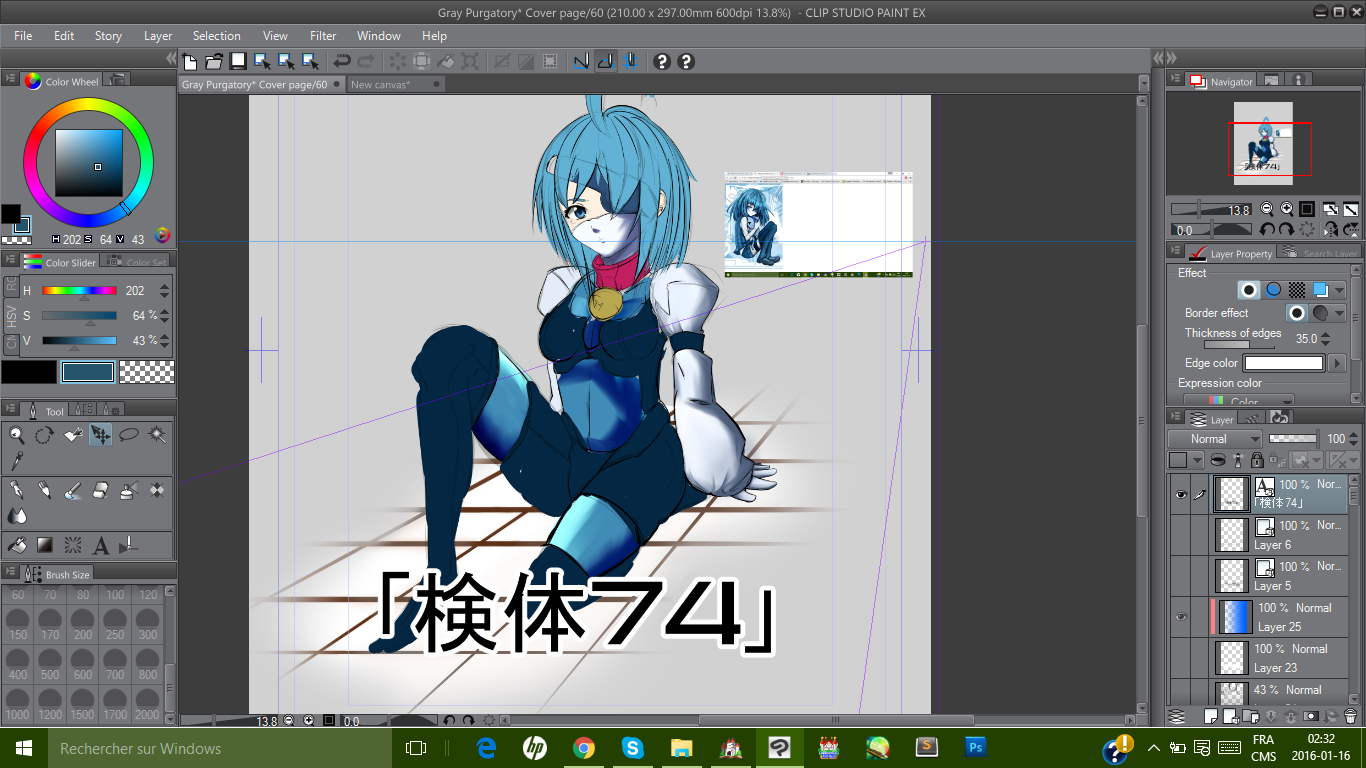The width and height of the screenshot is (1366, 768).
Task: Toggle the Border effect button in Layer Property
Action: click(x=1249, y=290)
